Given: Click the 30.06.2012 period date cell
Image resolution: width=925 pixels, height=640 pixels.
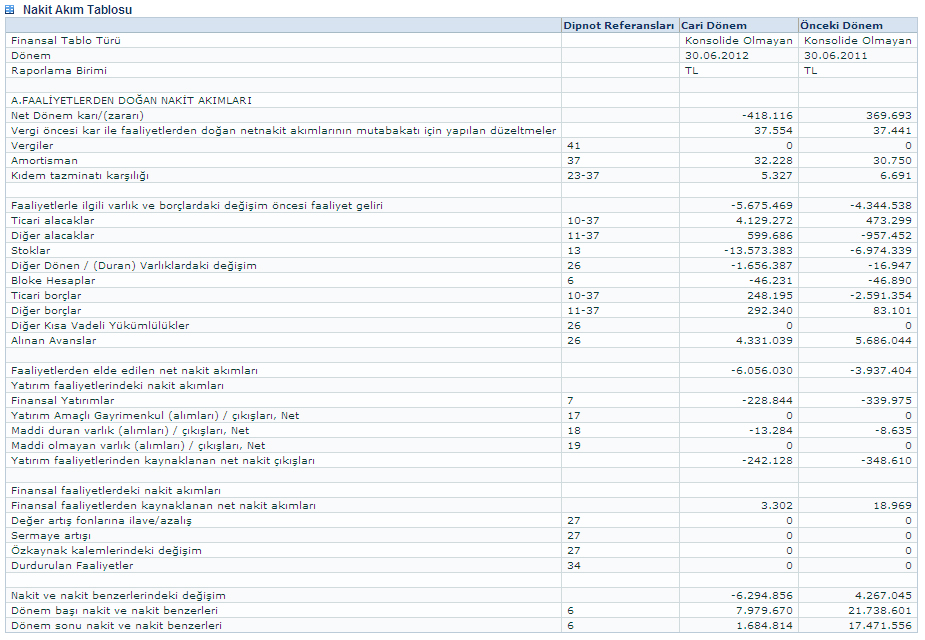Looking at the screenshot, I should point(717,55).
